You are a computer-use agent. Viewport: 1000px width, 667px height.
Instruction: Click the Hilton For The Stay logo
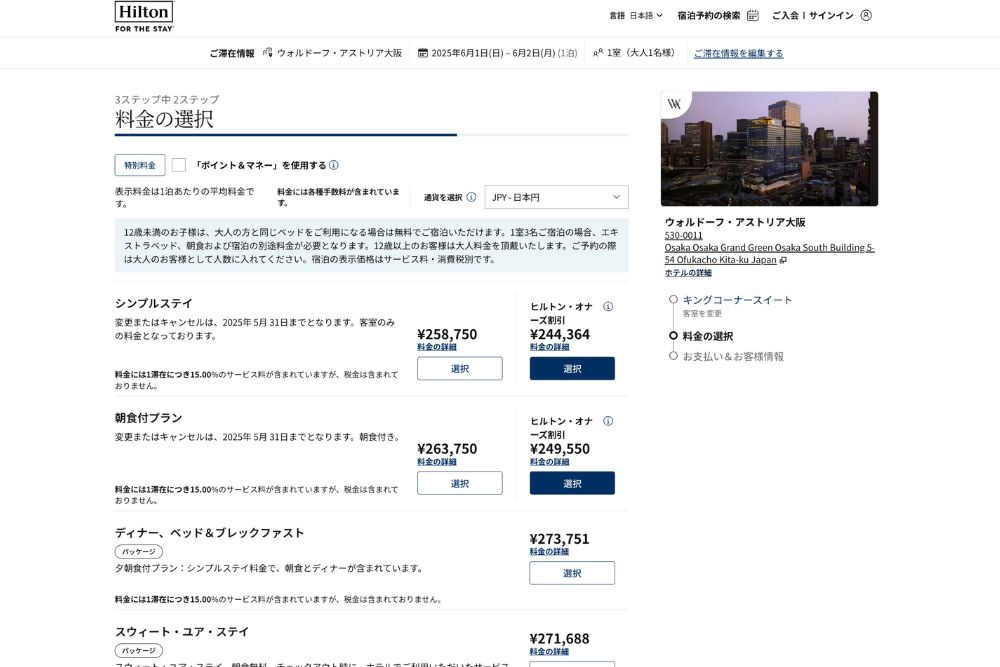click(144, 17)
